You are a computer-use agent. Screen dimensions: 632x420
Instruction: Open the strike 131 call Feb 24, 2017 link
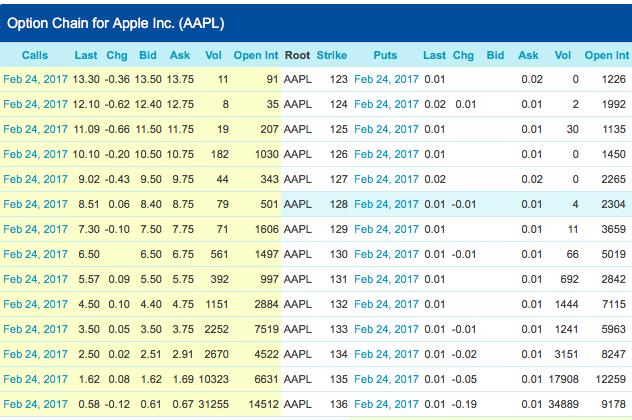click(35, 279)
